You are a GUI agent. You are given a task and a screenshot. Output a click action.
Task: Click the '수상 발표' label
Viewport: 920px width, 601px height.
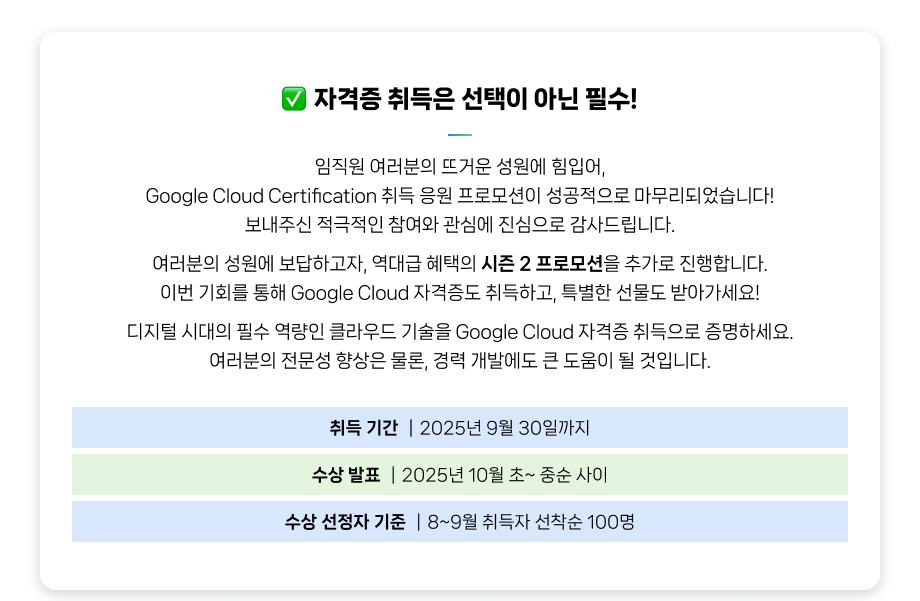346,475
